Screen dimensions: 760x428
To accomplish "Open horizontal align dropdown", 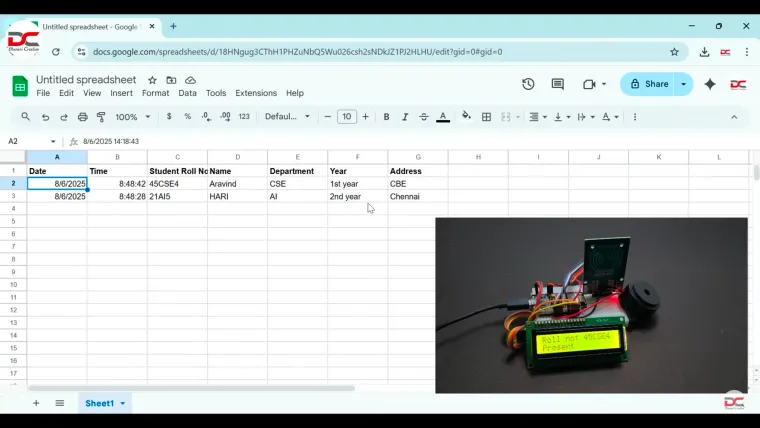I will 538,117.
